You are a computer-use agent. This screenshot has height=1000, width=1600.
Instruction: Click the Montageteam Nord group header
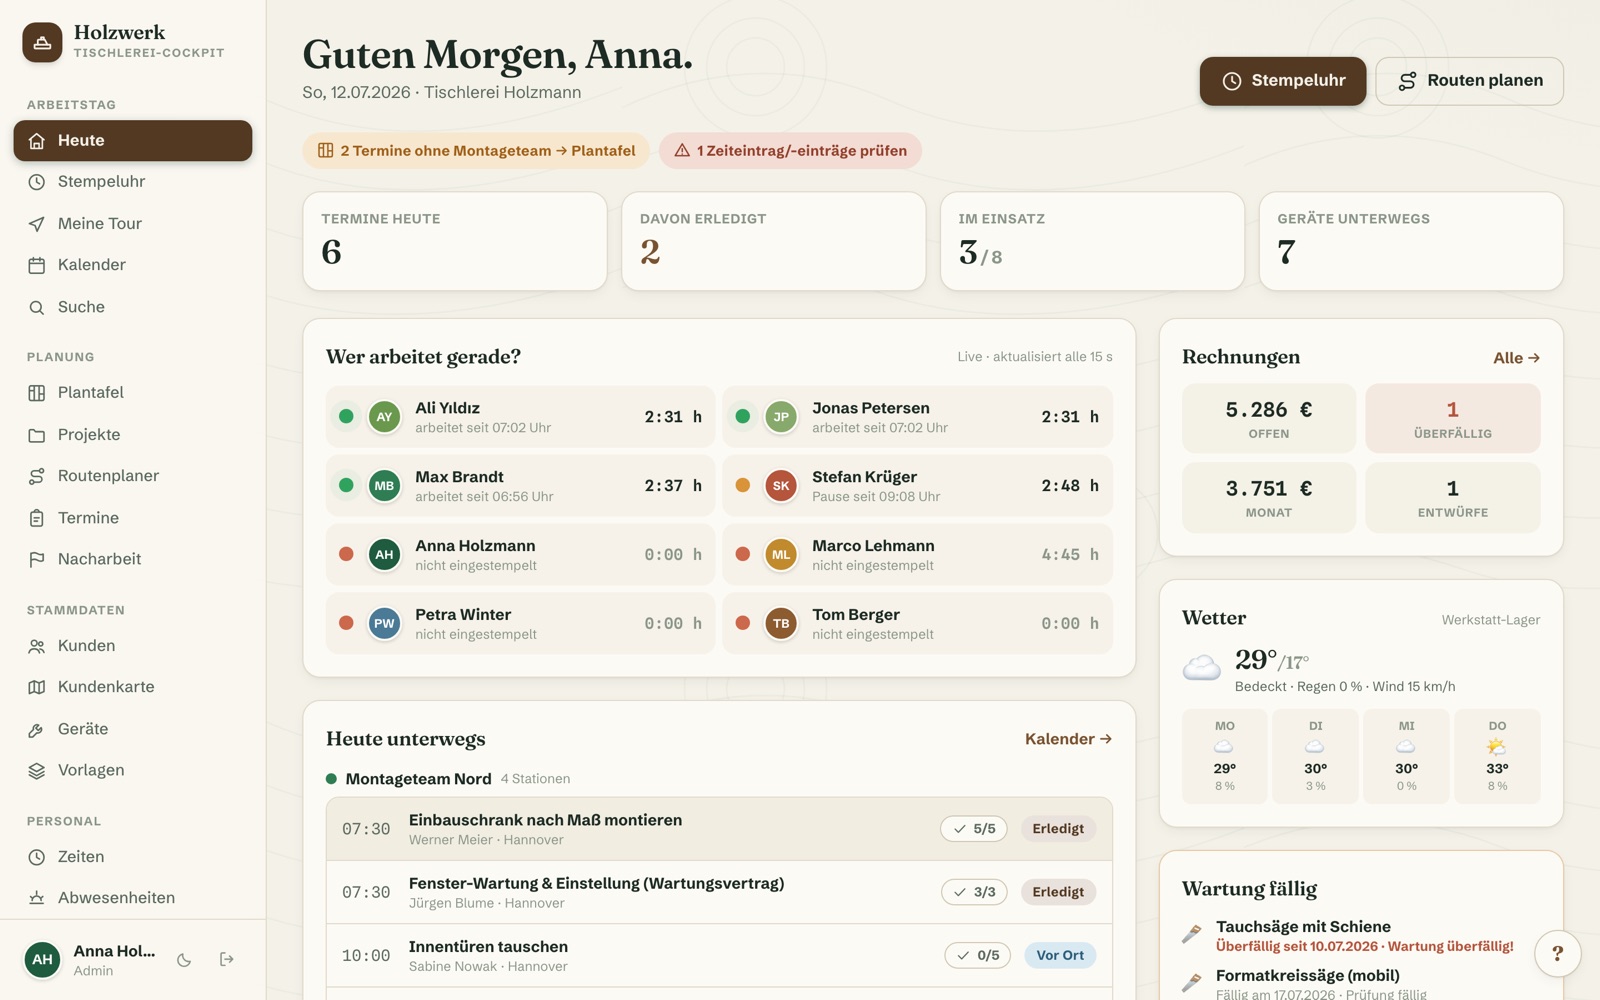(x=448, y=779)
